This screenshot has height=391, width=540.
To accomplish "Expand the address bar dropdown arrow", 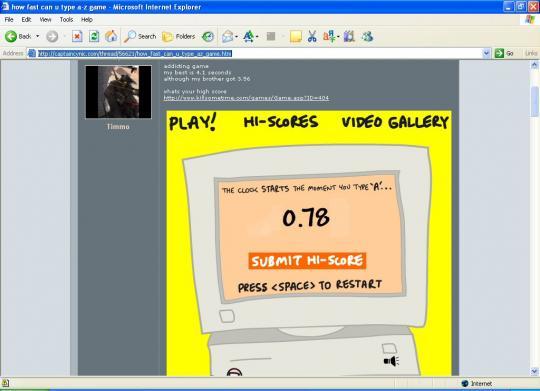I will (486, 53).
